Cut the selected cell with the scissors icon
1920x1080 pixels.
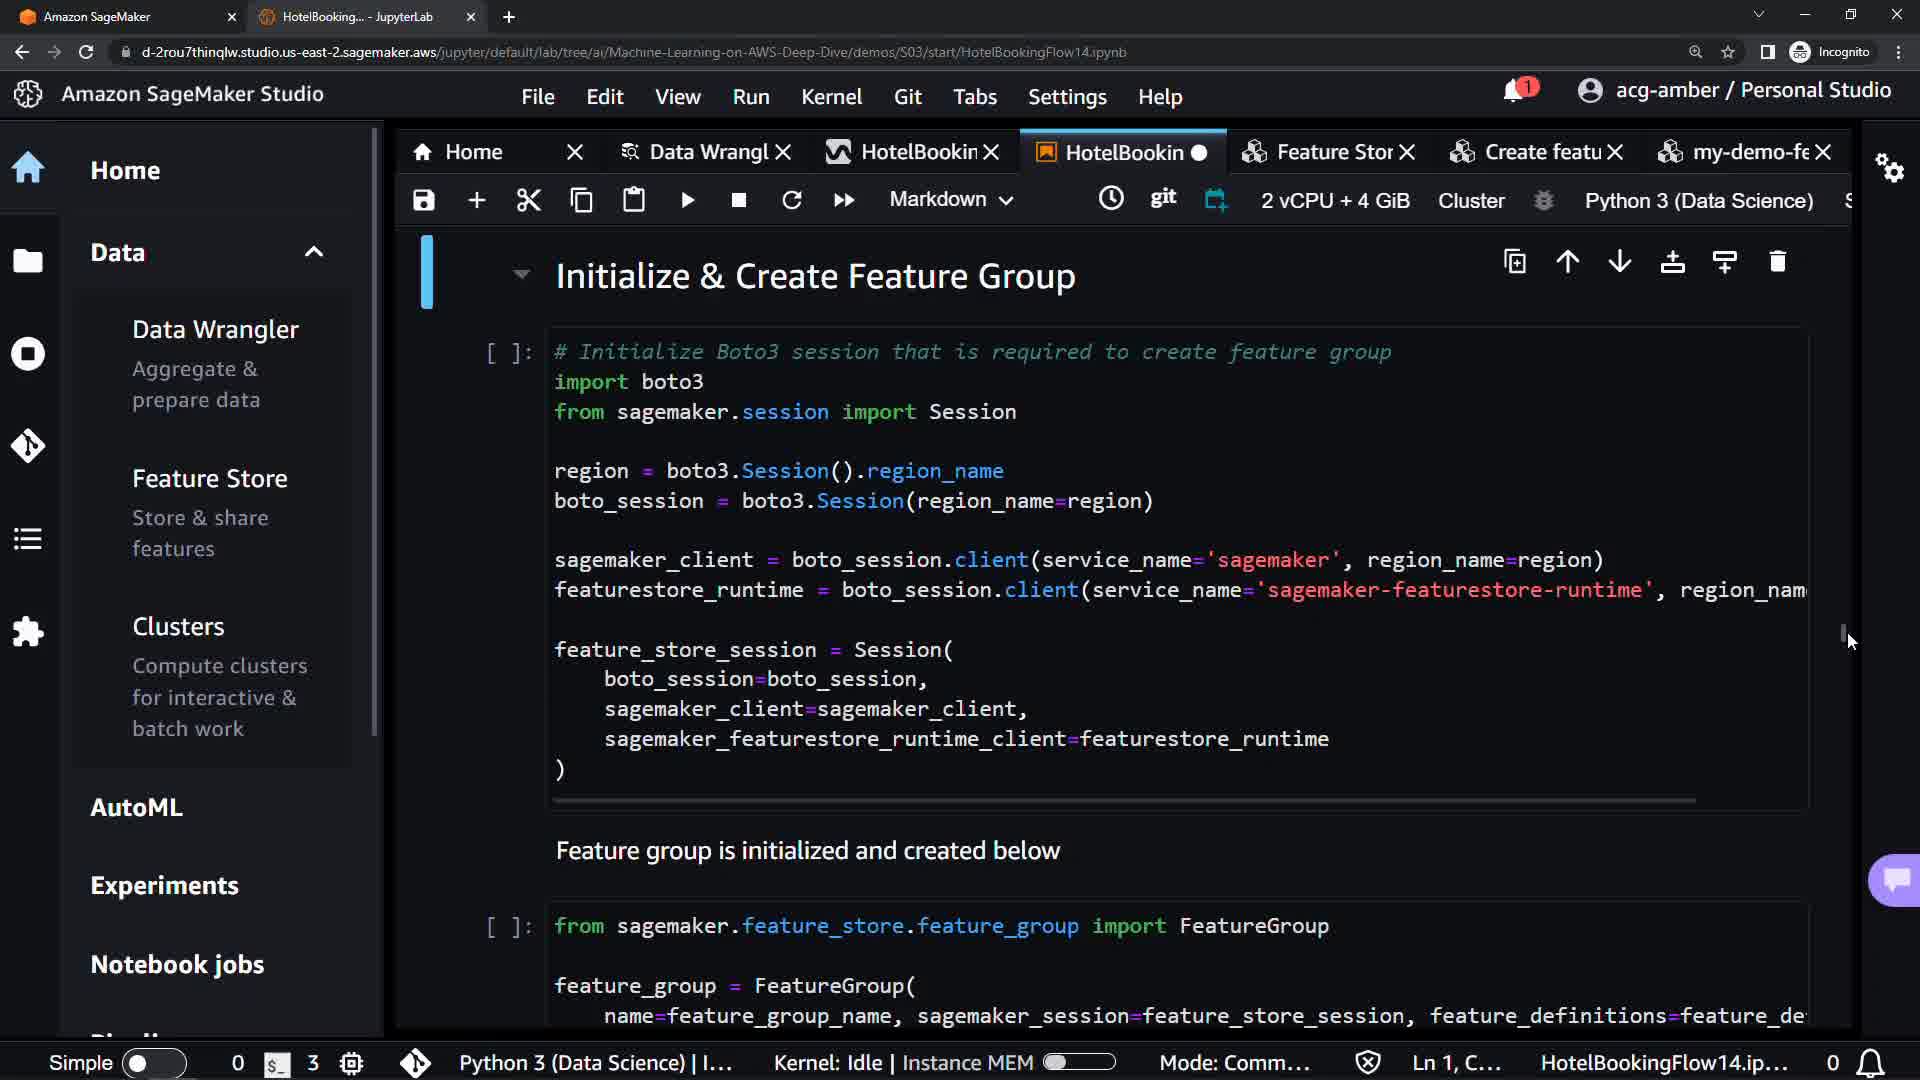528,200
